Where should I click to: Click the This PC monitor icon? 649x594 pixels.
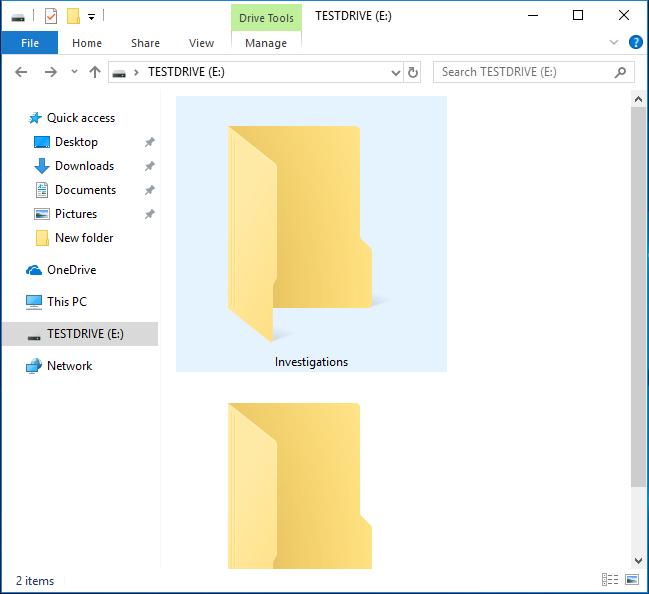pyautogui.click(x=34, y=302)
